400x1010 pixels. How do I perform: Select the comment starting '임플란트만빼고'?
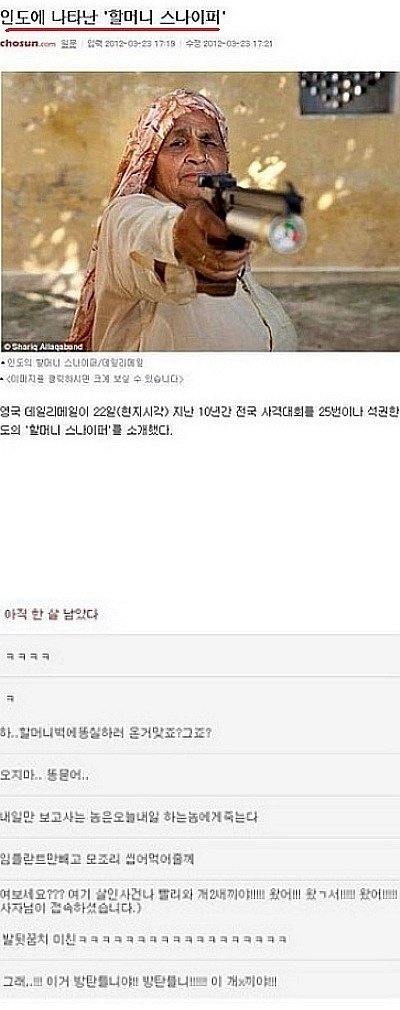coord(200,859)
